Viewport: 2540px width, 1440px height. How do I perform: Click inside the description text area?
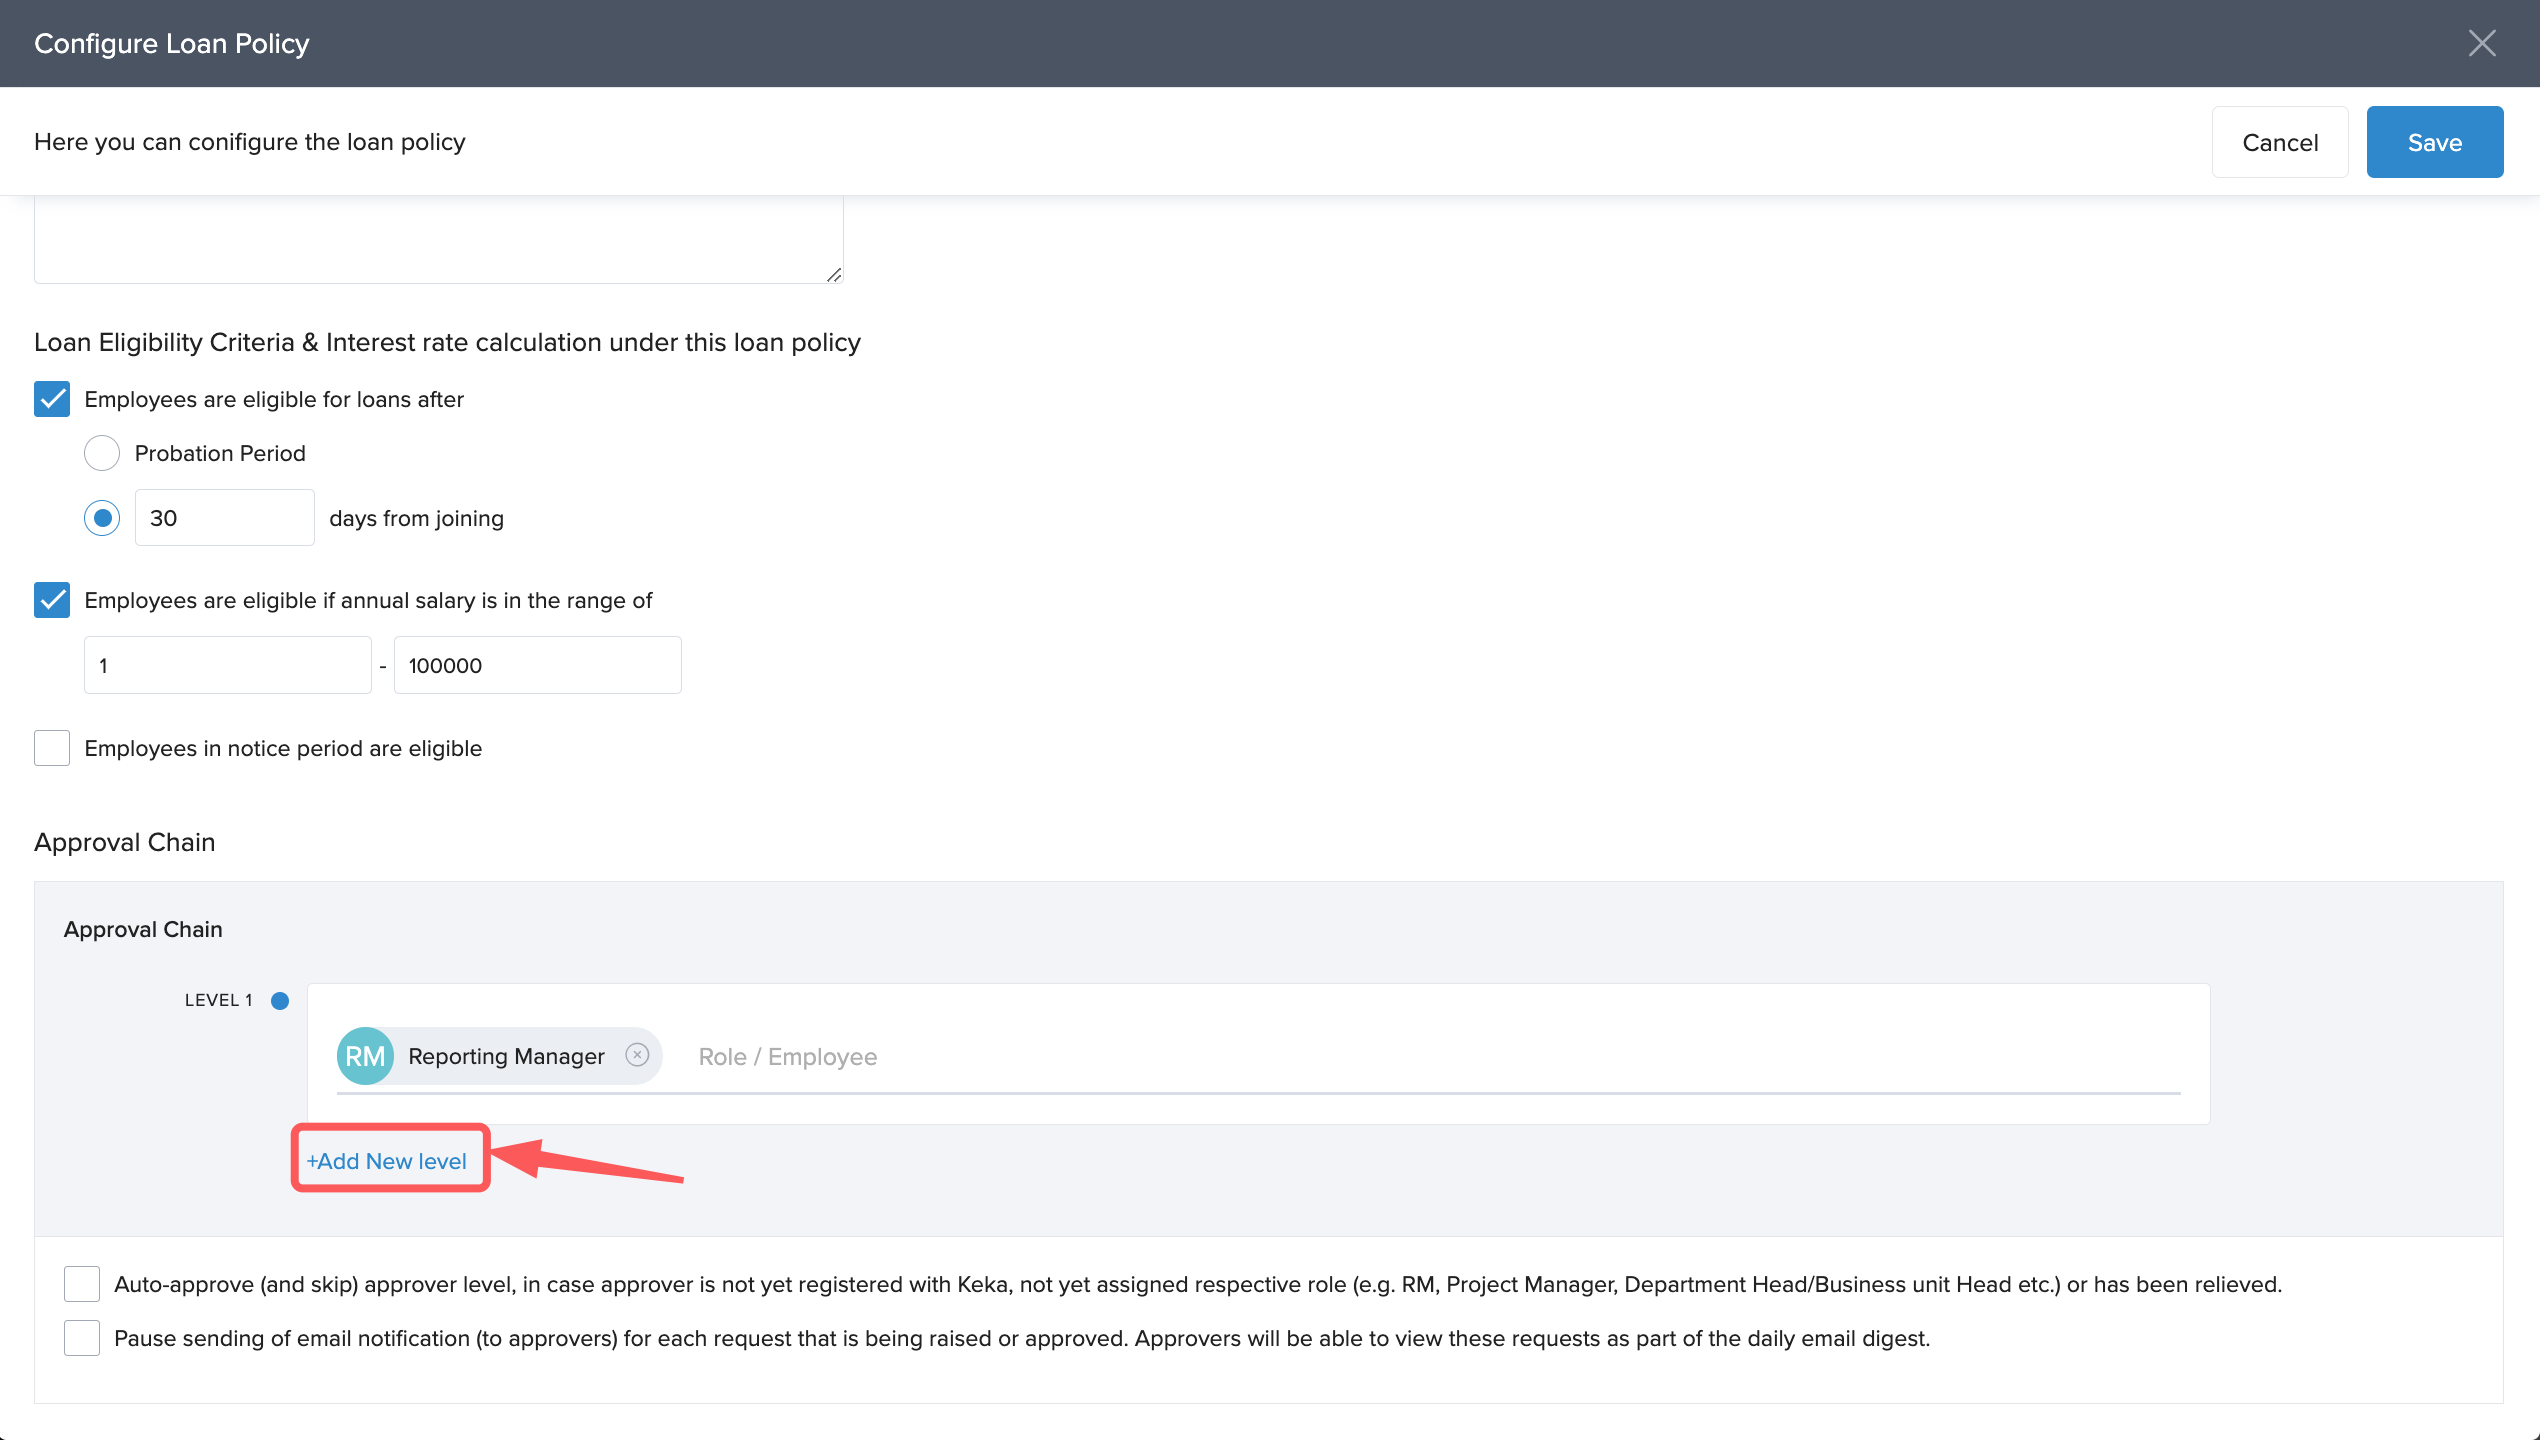pyautogui.click(x=438, y=238)
